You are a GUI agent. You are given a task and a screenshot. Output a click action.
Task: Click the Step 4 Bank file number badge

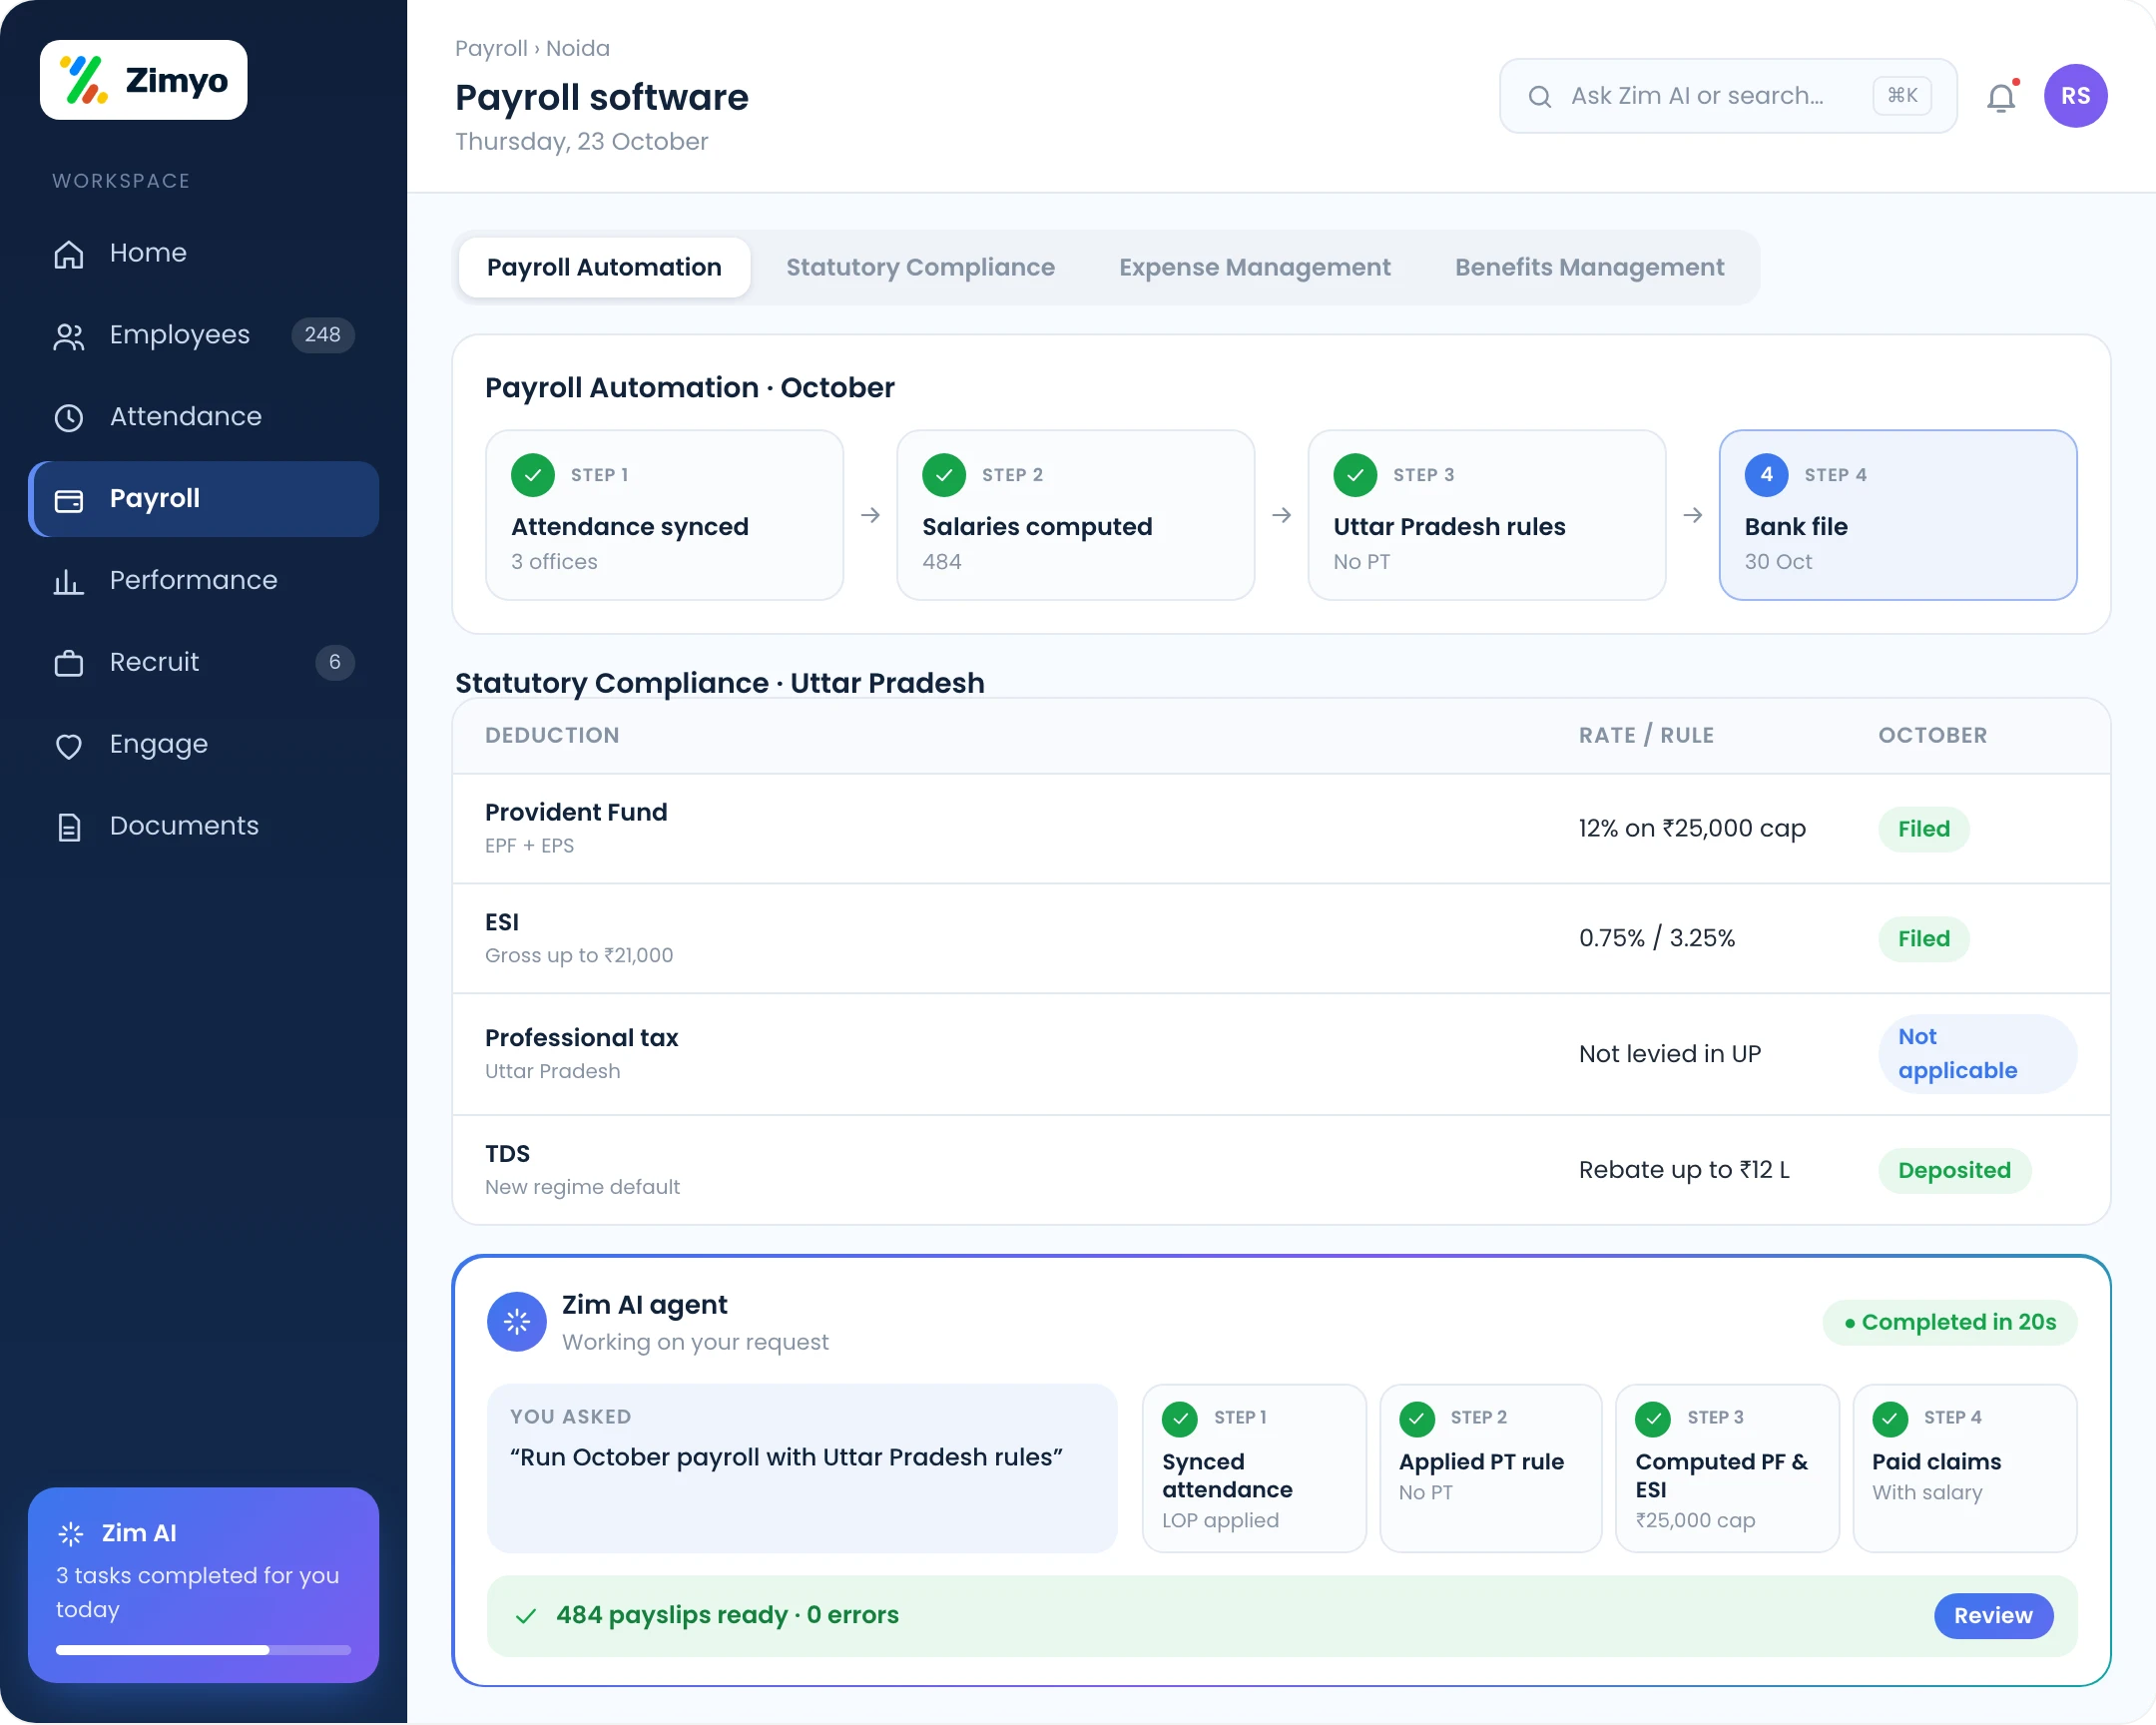pyautogui.click(x=1766, y=475)
